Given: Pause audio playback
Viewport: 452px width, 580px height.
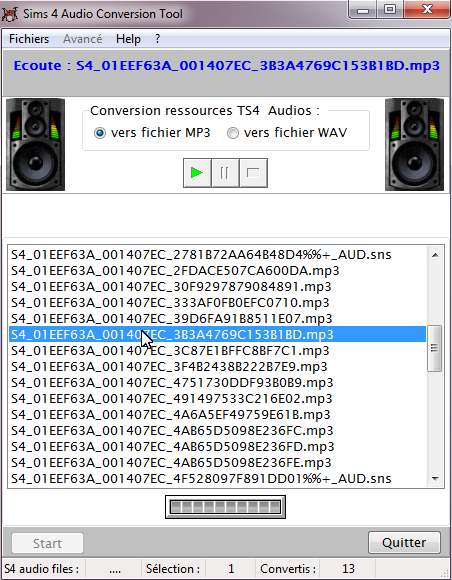Looking at the screenshot, I should [225, 173].
